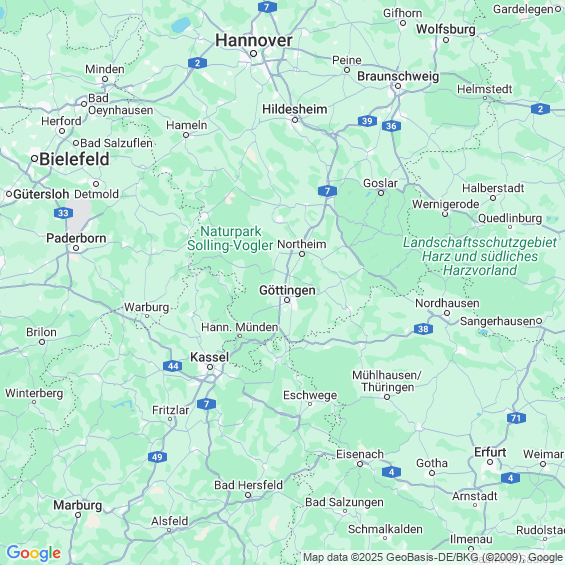Open the Harz Landschaftsschutzgebiet label

pos(480,256)
